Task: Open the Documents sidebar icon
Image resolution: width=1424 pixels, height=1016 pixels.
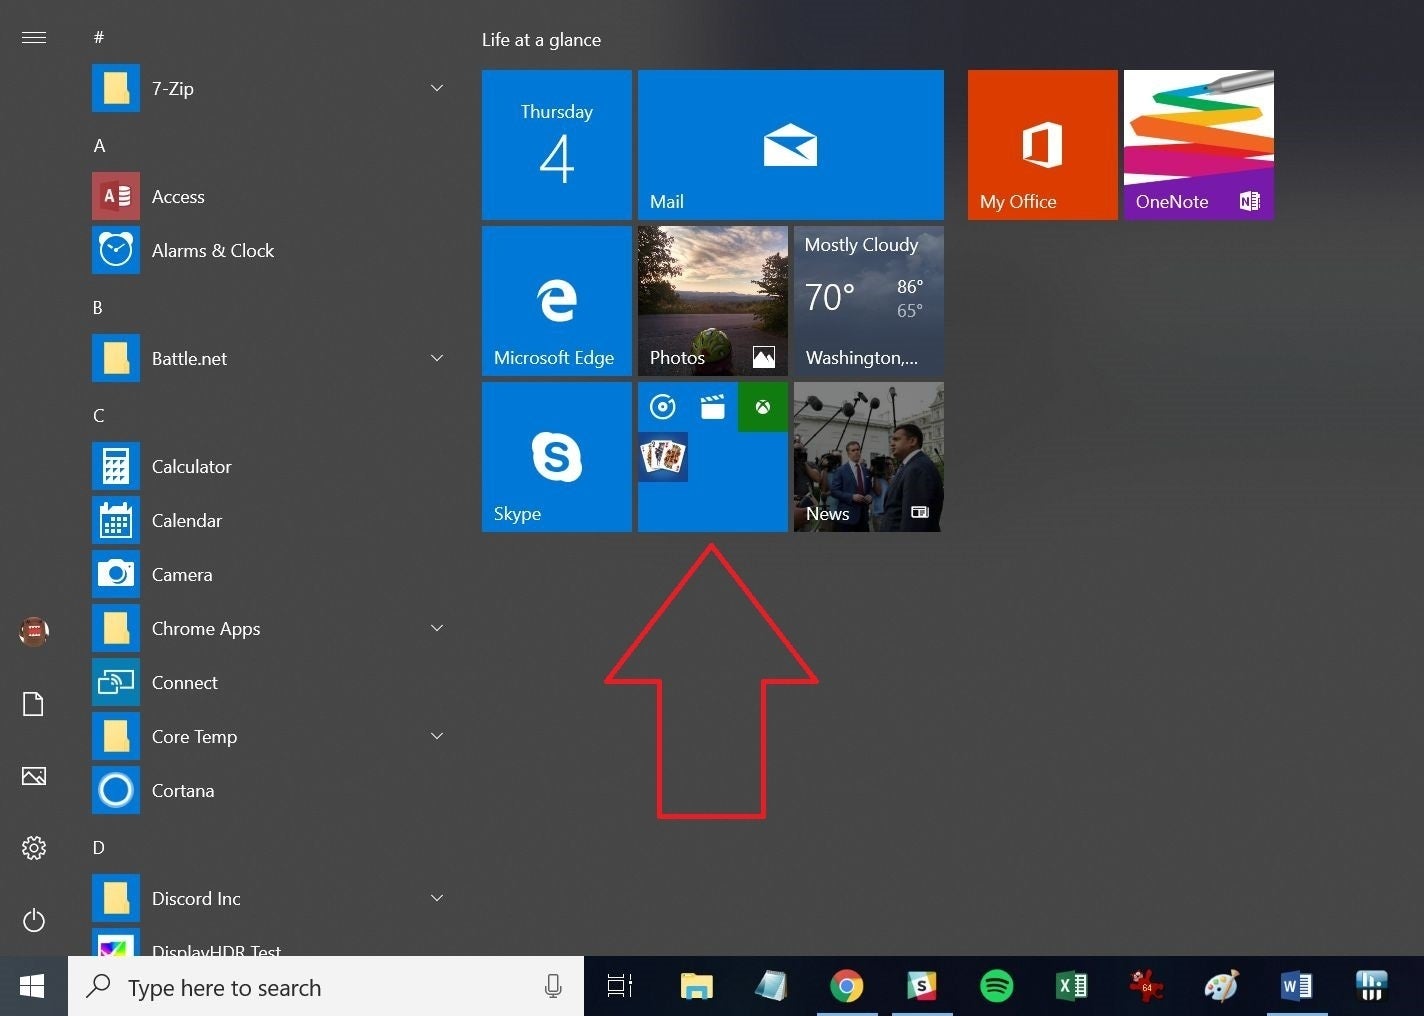Action: [x=34, y=704]
